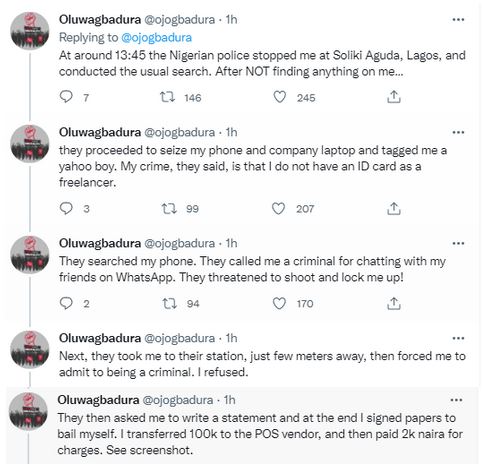This screenshot has width=482, height=464.
Task: Reply to the WhatsApp search tweet
Action: (x=66, y=303)
